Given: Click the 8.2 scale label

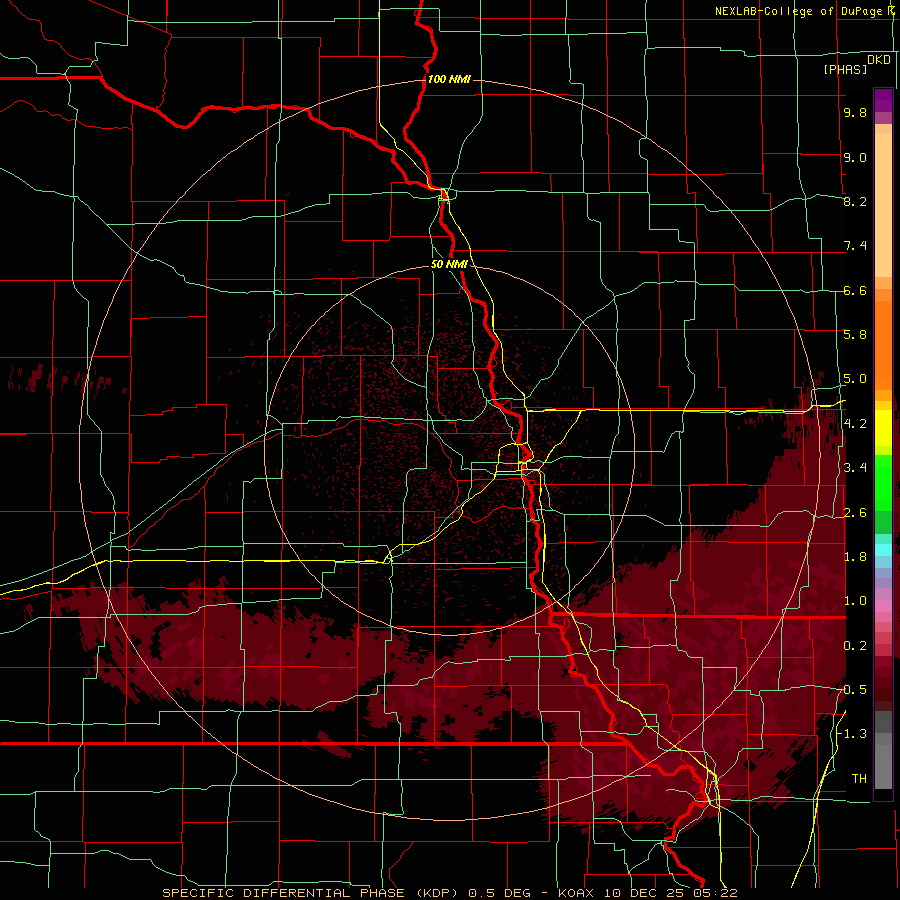Looking at the screenshot, I should (855, 201).
